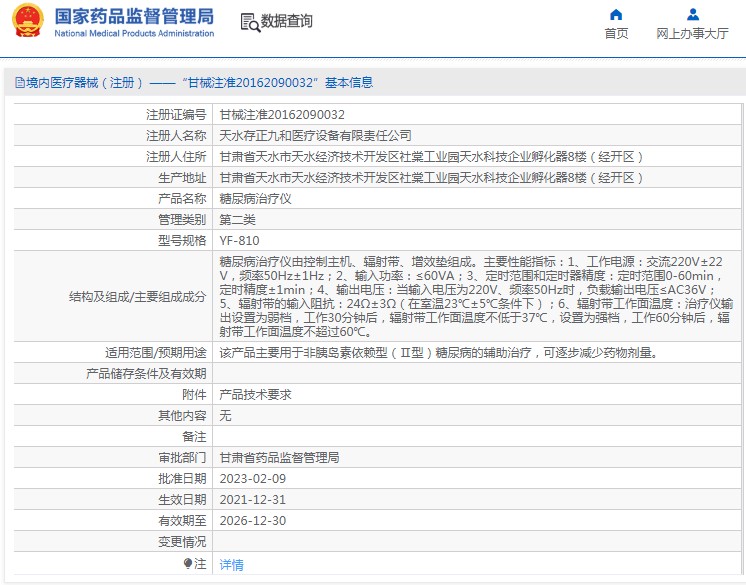Click the 产品名称 label
Screen dimensions: 746x585
pyautogui.click(x=182, y=198)
